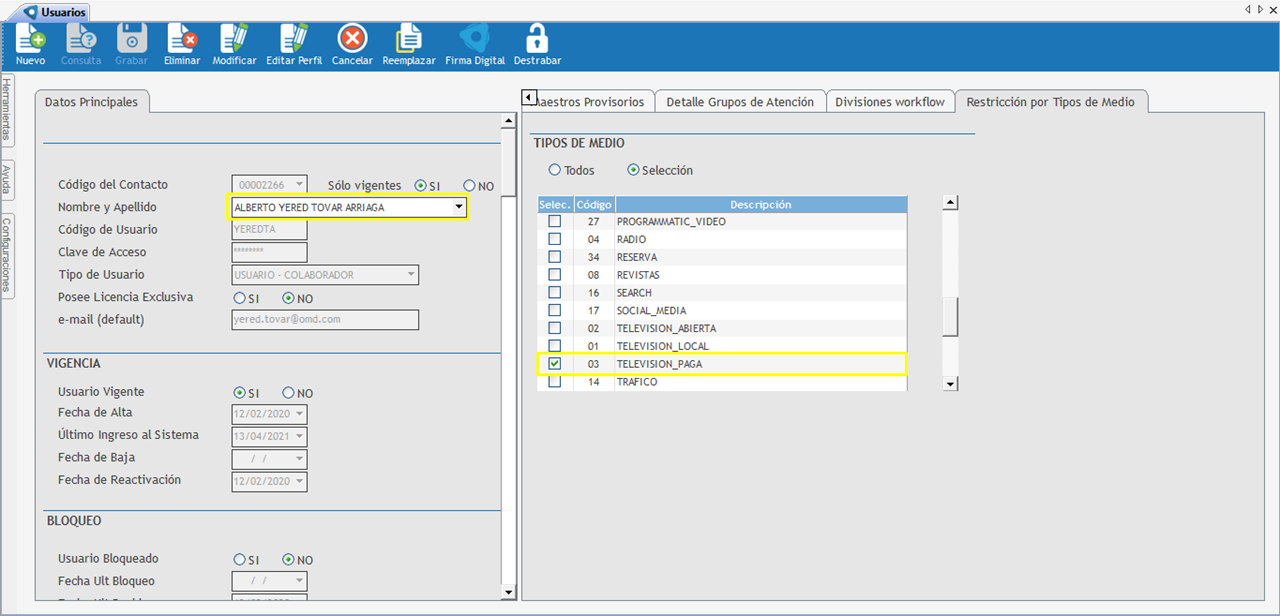Open the Firma Digital tool
This screenshot has height=616, width=1280.
click(x=475, y=40)
